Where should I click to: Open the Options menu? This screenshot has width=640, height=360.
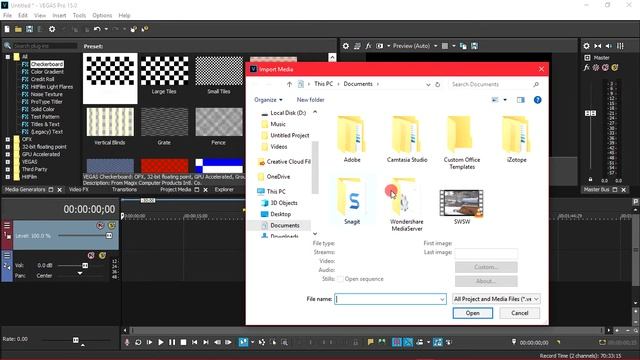click(x=102, y=16)
